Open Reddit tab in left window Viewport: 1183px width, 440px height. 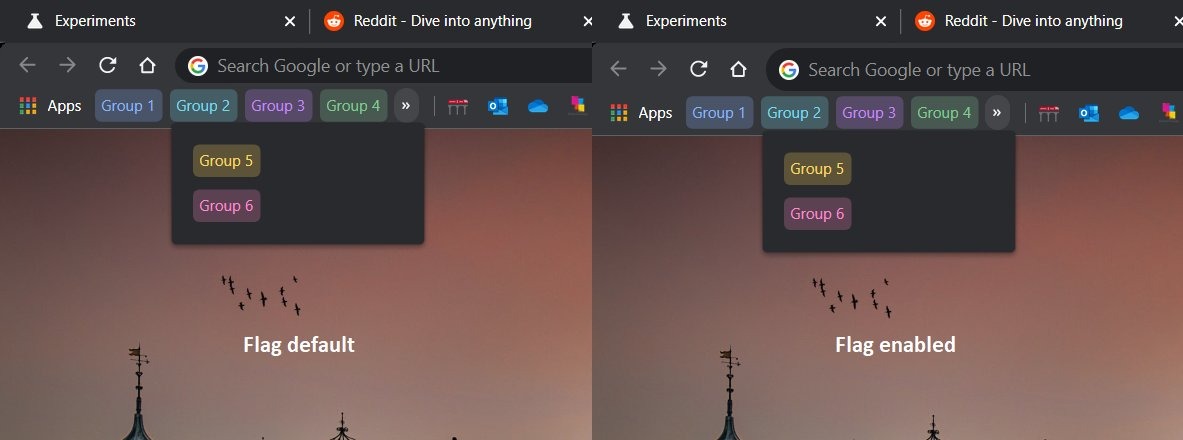453,21
